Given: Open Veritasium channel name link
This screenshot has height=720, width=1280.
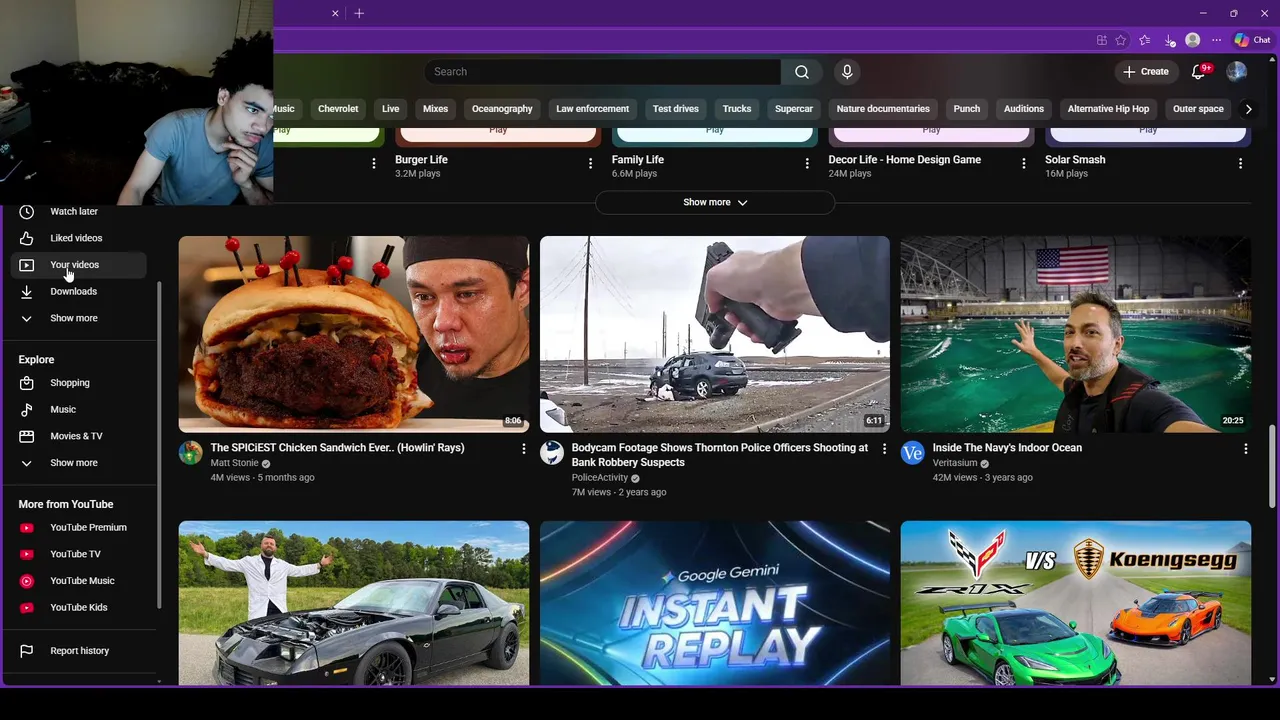Looking at the screenshot, I should [955, 463].
